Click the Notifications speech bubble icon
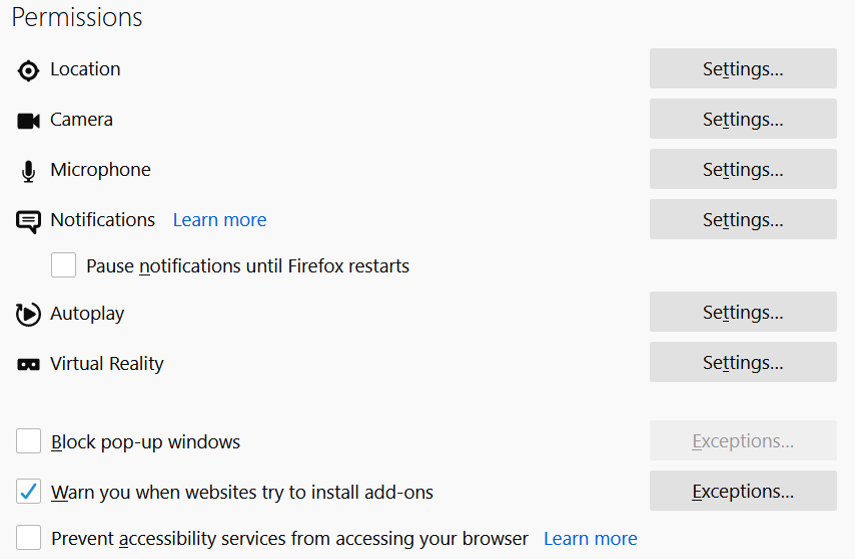The image size is (855, 559). (28, 222)
